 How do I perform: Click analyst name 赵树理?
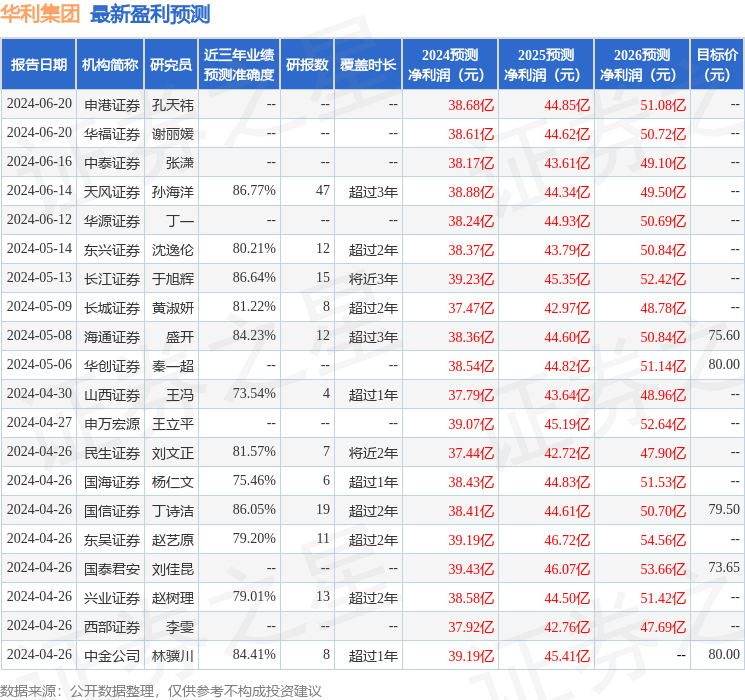(173, 598)
